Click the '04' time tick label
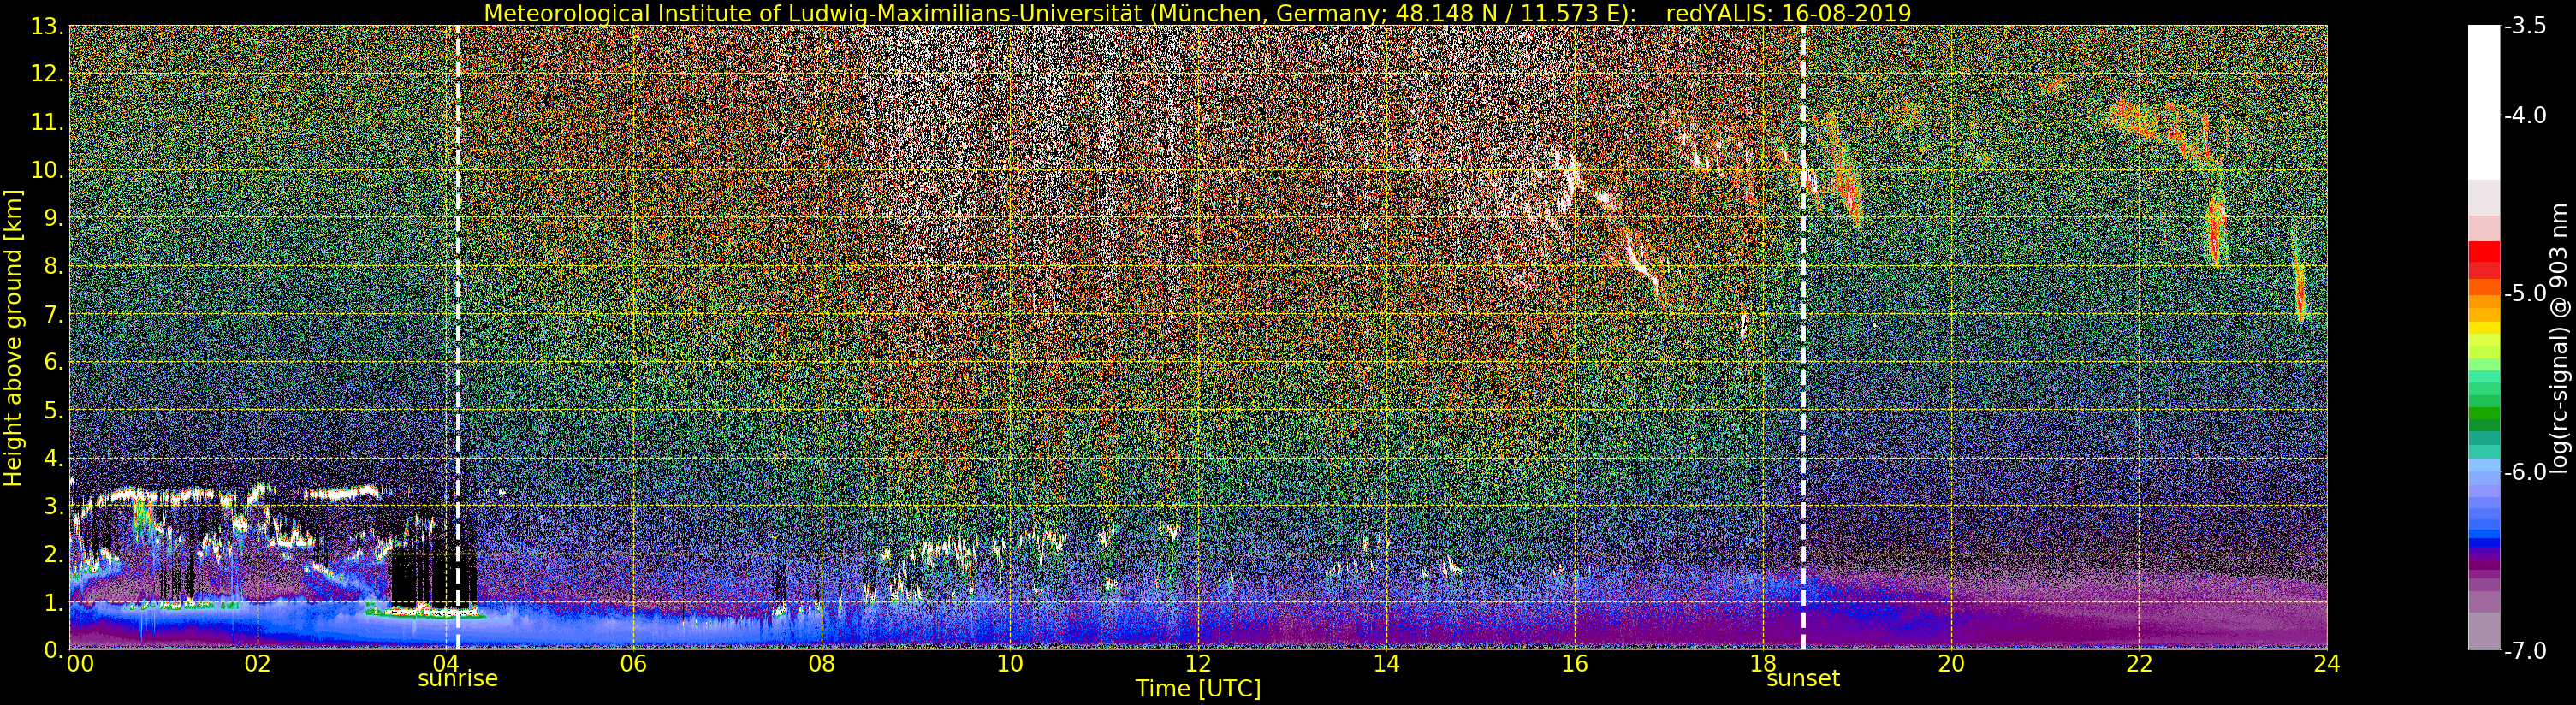2576x705 pixels. (445, 664)
